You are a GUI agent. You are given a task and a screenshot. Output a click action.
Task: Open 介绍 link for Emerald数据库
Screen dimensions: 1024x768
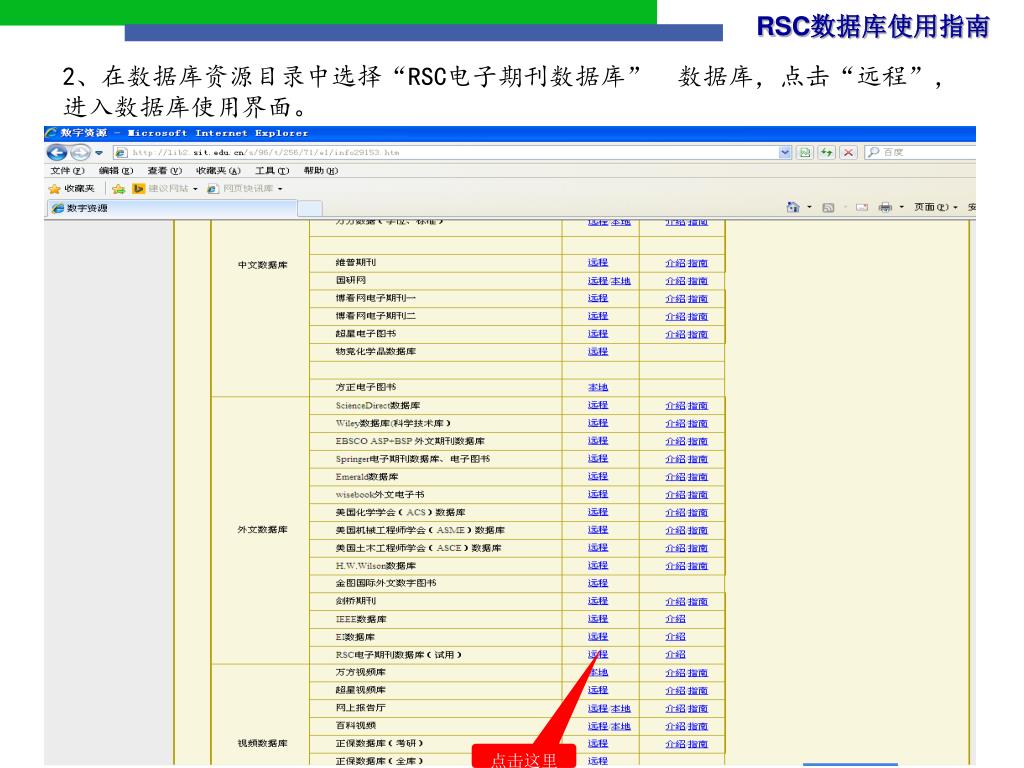click(675, 477)
